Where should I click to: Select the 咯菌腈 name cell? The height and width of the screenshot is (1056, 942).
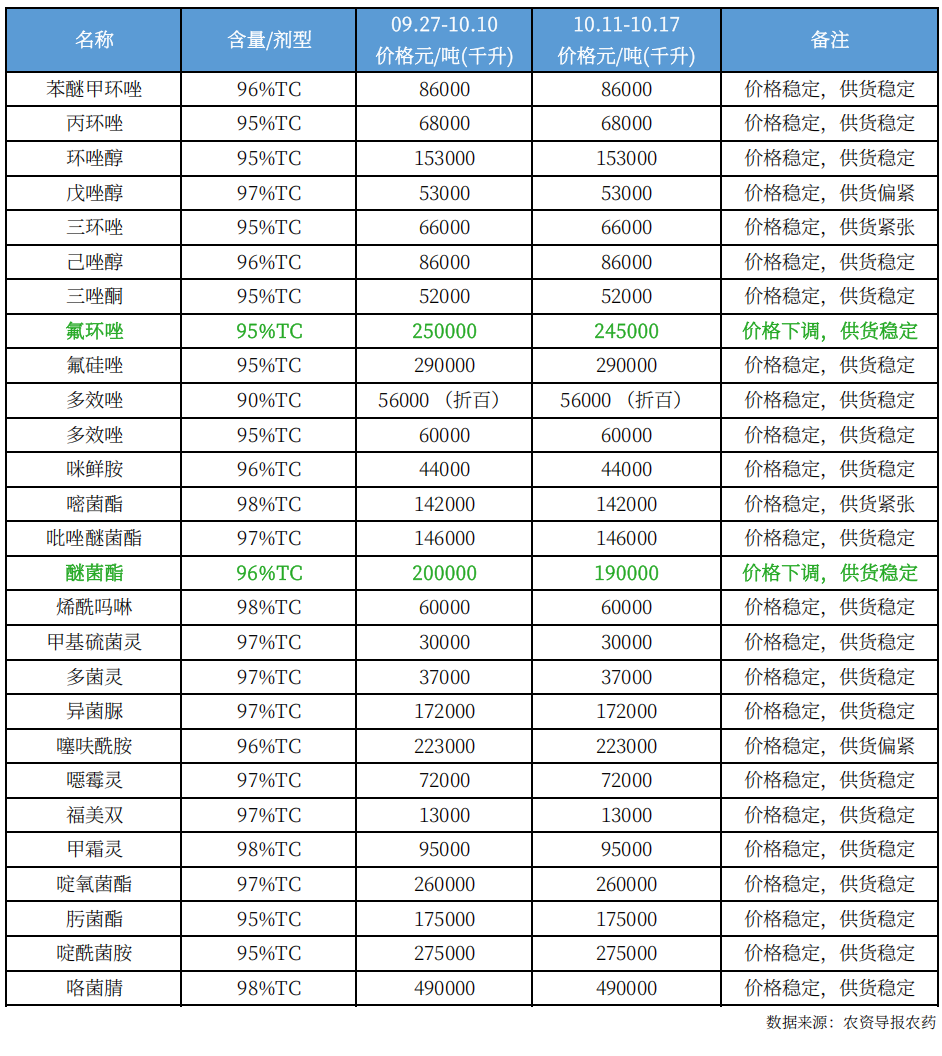click(94, 988)
